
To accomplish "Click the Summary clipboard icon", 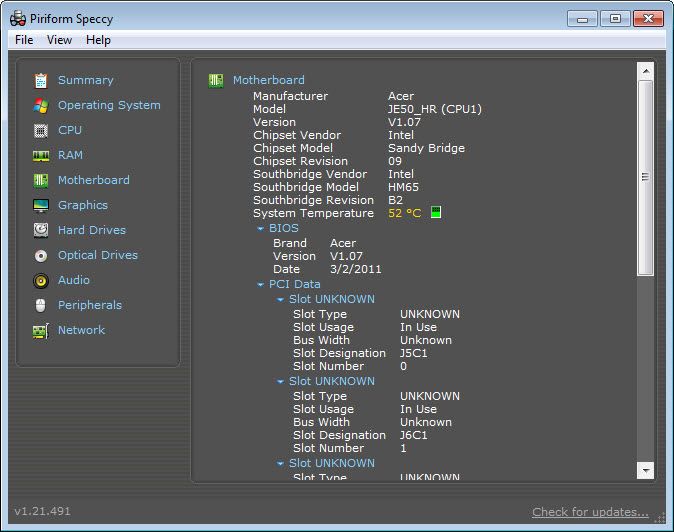I will pos(41,81).
